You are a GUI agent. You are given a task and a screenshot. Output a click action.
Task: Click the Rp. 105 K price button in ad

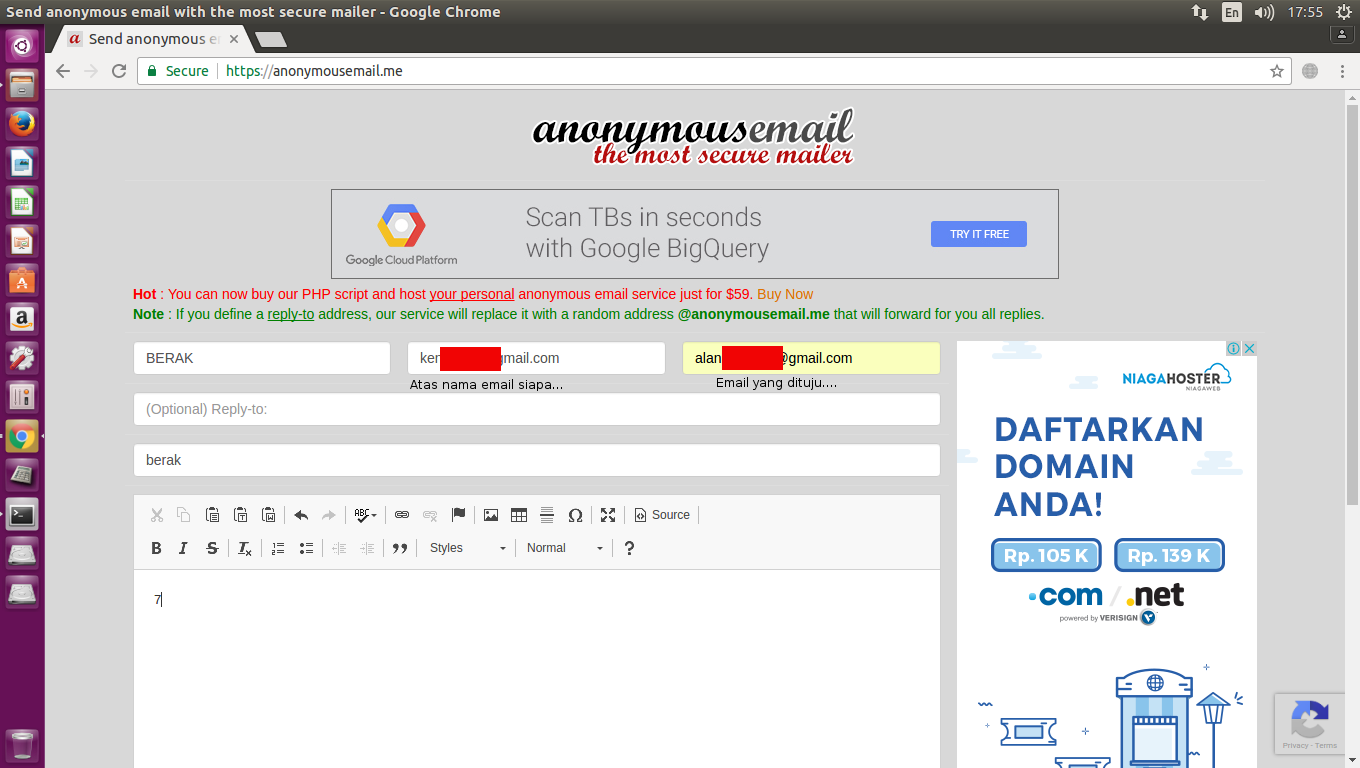(1046, 556)
